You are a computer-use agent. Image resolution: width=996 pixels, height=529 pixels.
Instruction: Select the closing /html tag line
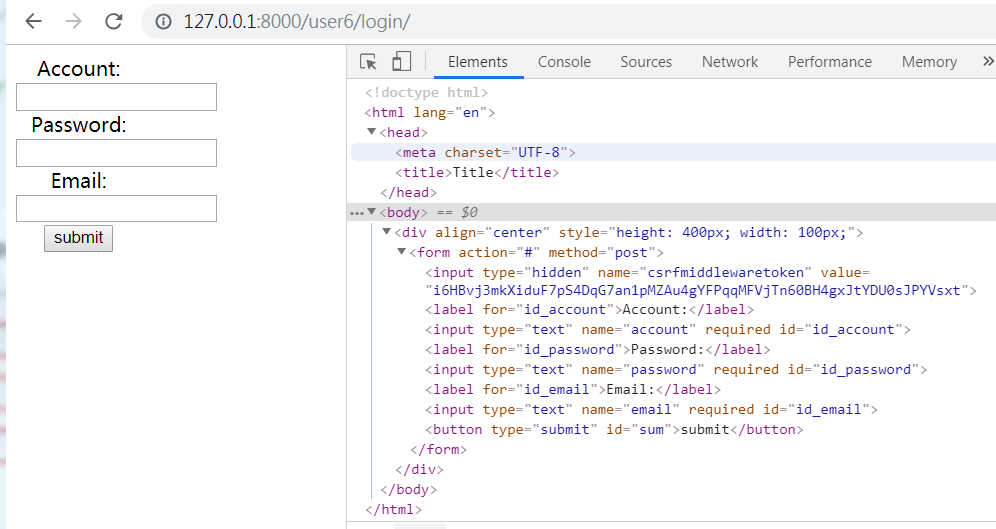click(394, 509)
